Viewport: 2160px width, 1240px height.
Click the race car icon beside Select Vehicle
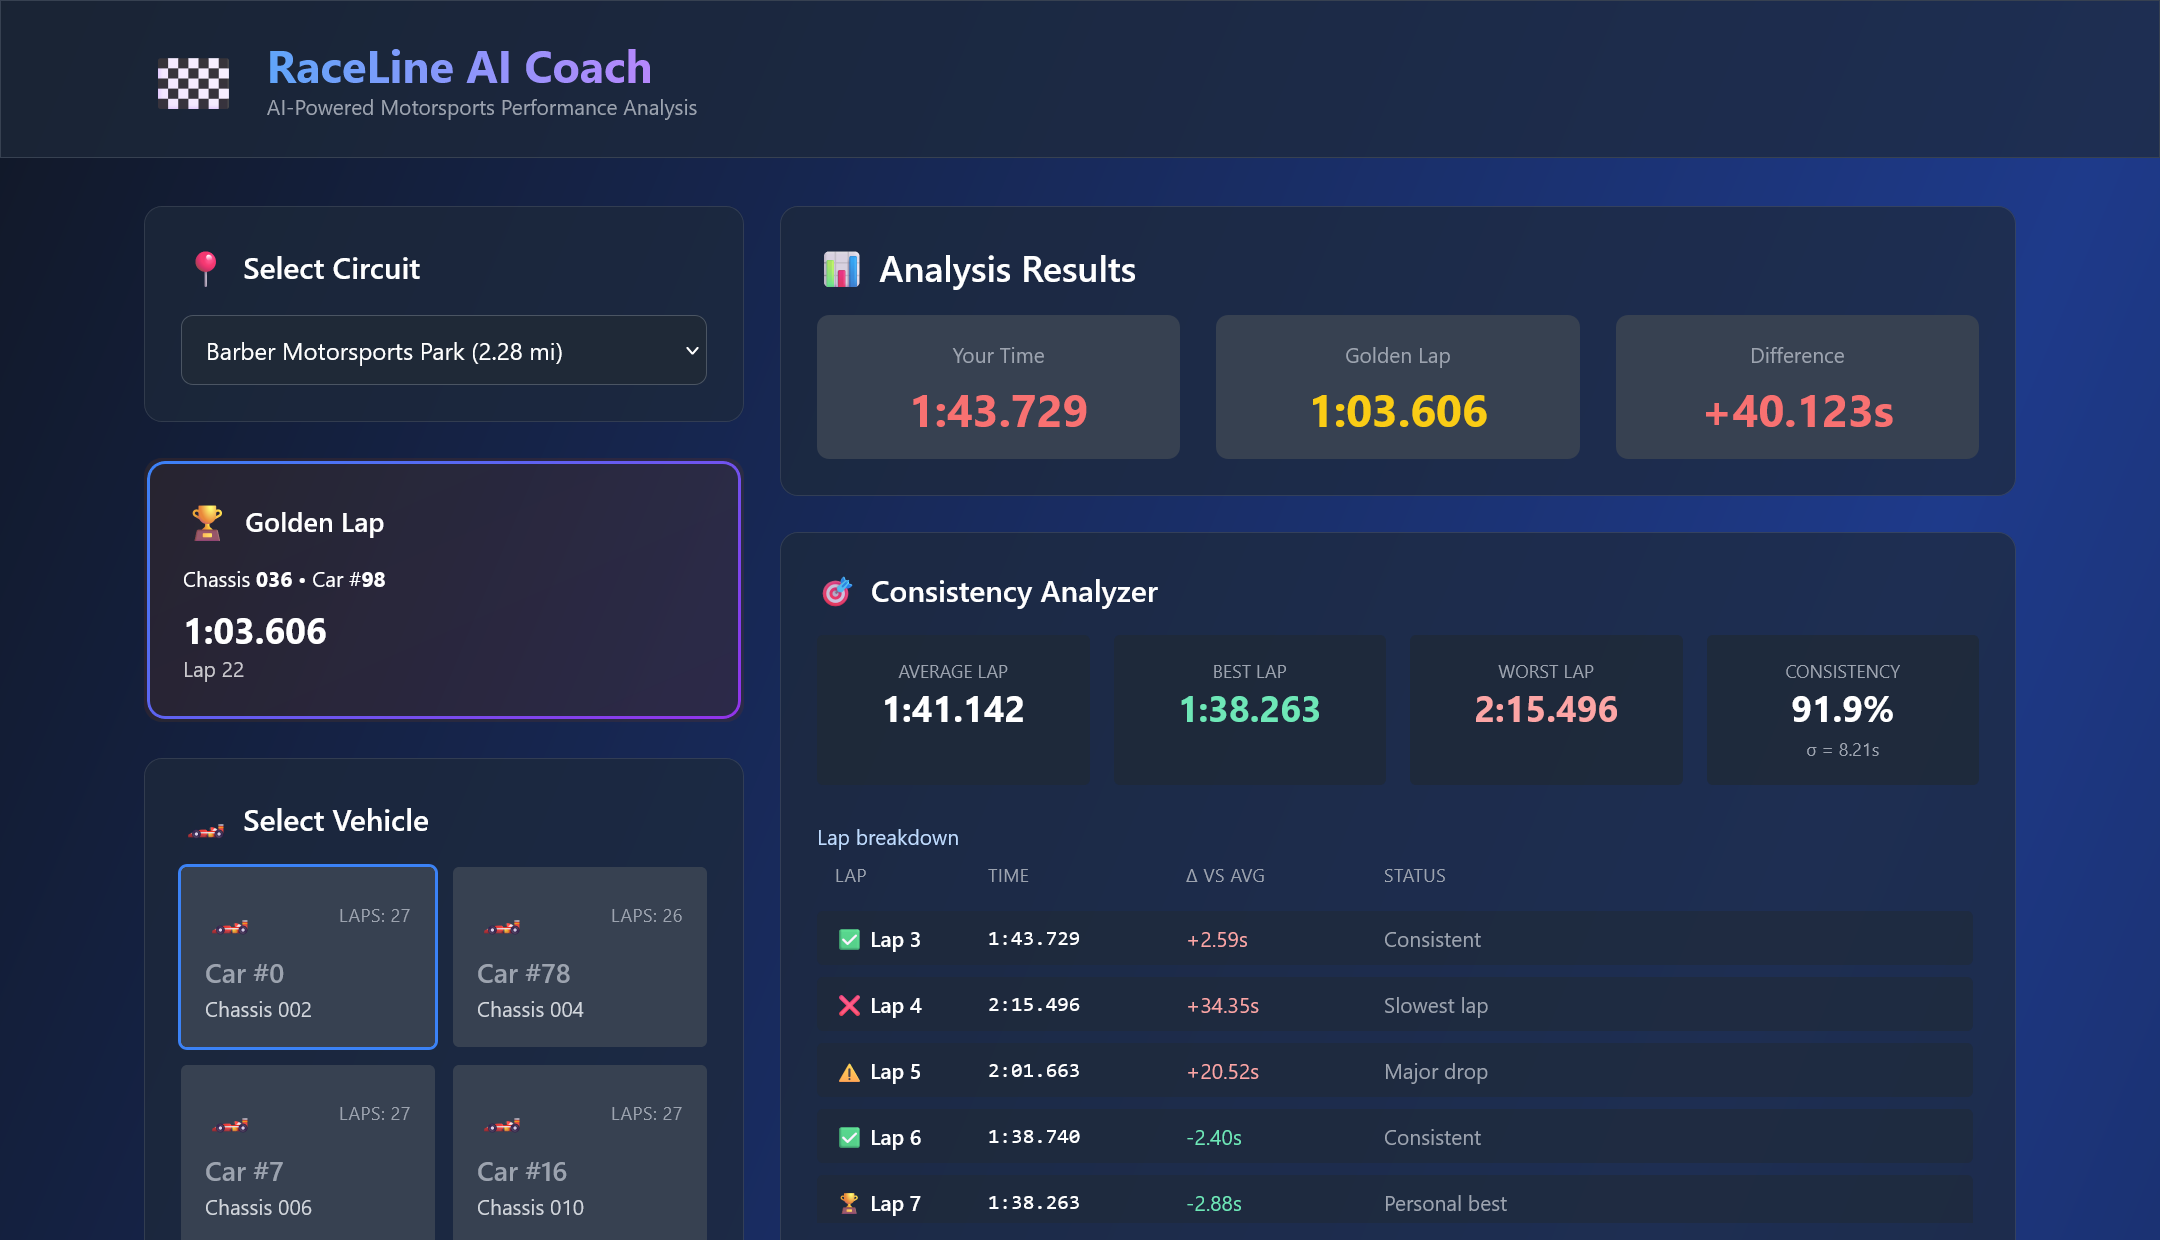coord(206,830)
